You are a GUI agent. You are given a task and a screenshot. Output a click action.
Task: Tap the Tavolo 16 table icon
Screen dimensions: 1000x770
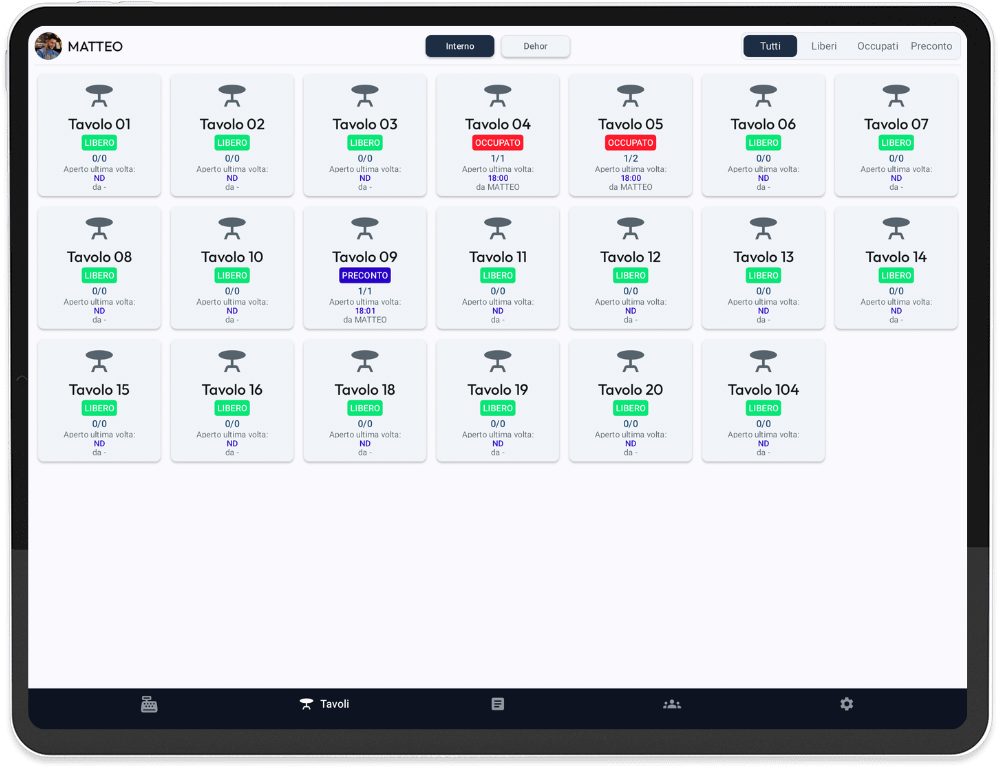[232, 361]
